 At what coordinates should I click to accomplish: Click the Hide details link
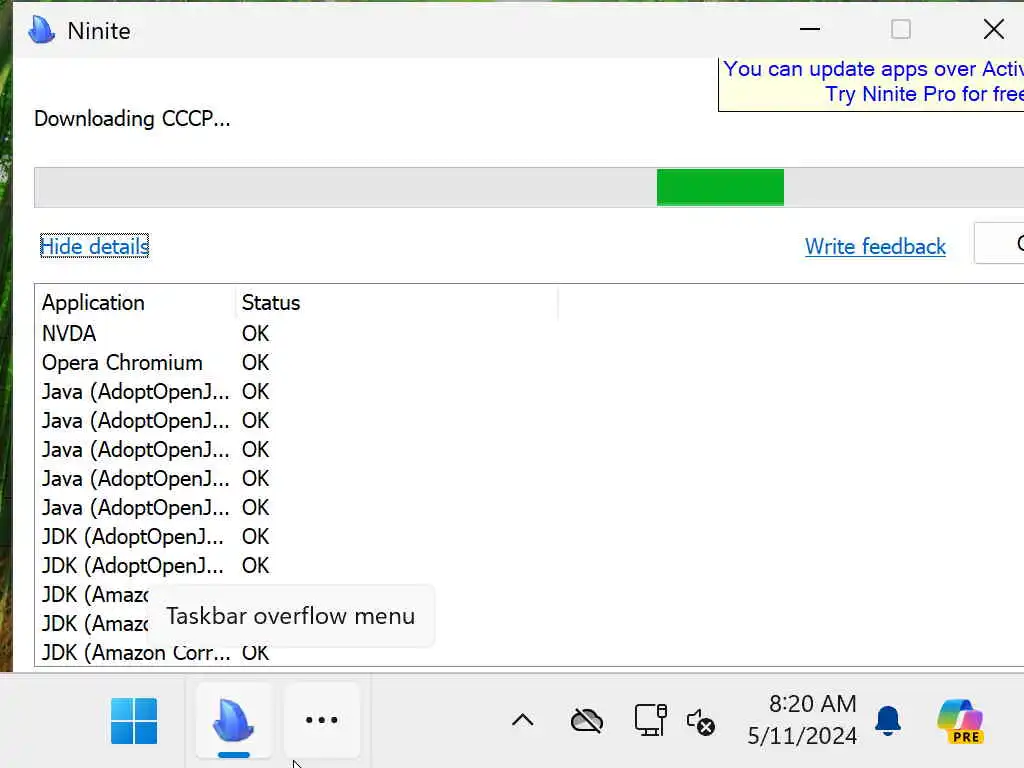[95, 246]
